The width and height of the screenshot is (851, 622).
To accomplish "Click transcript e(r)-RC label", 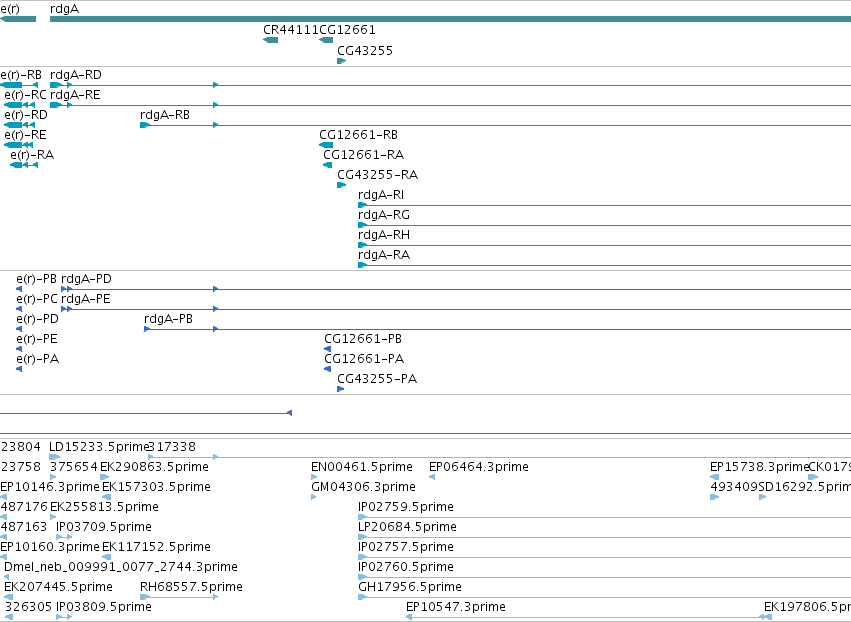I will click(x=25, y=95).
